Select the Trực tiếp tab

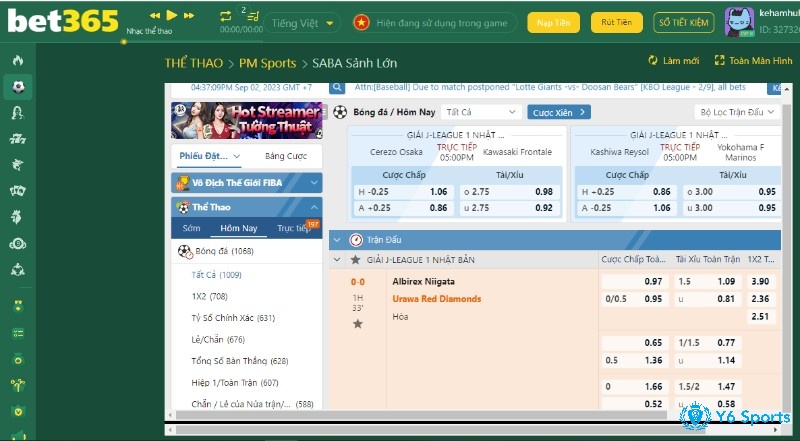click(x=294, y=228)
